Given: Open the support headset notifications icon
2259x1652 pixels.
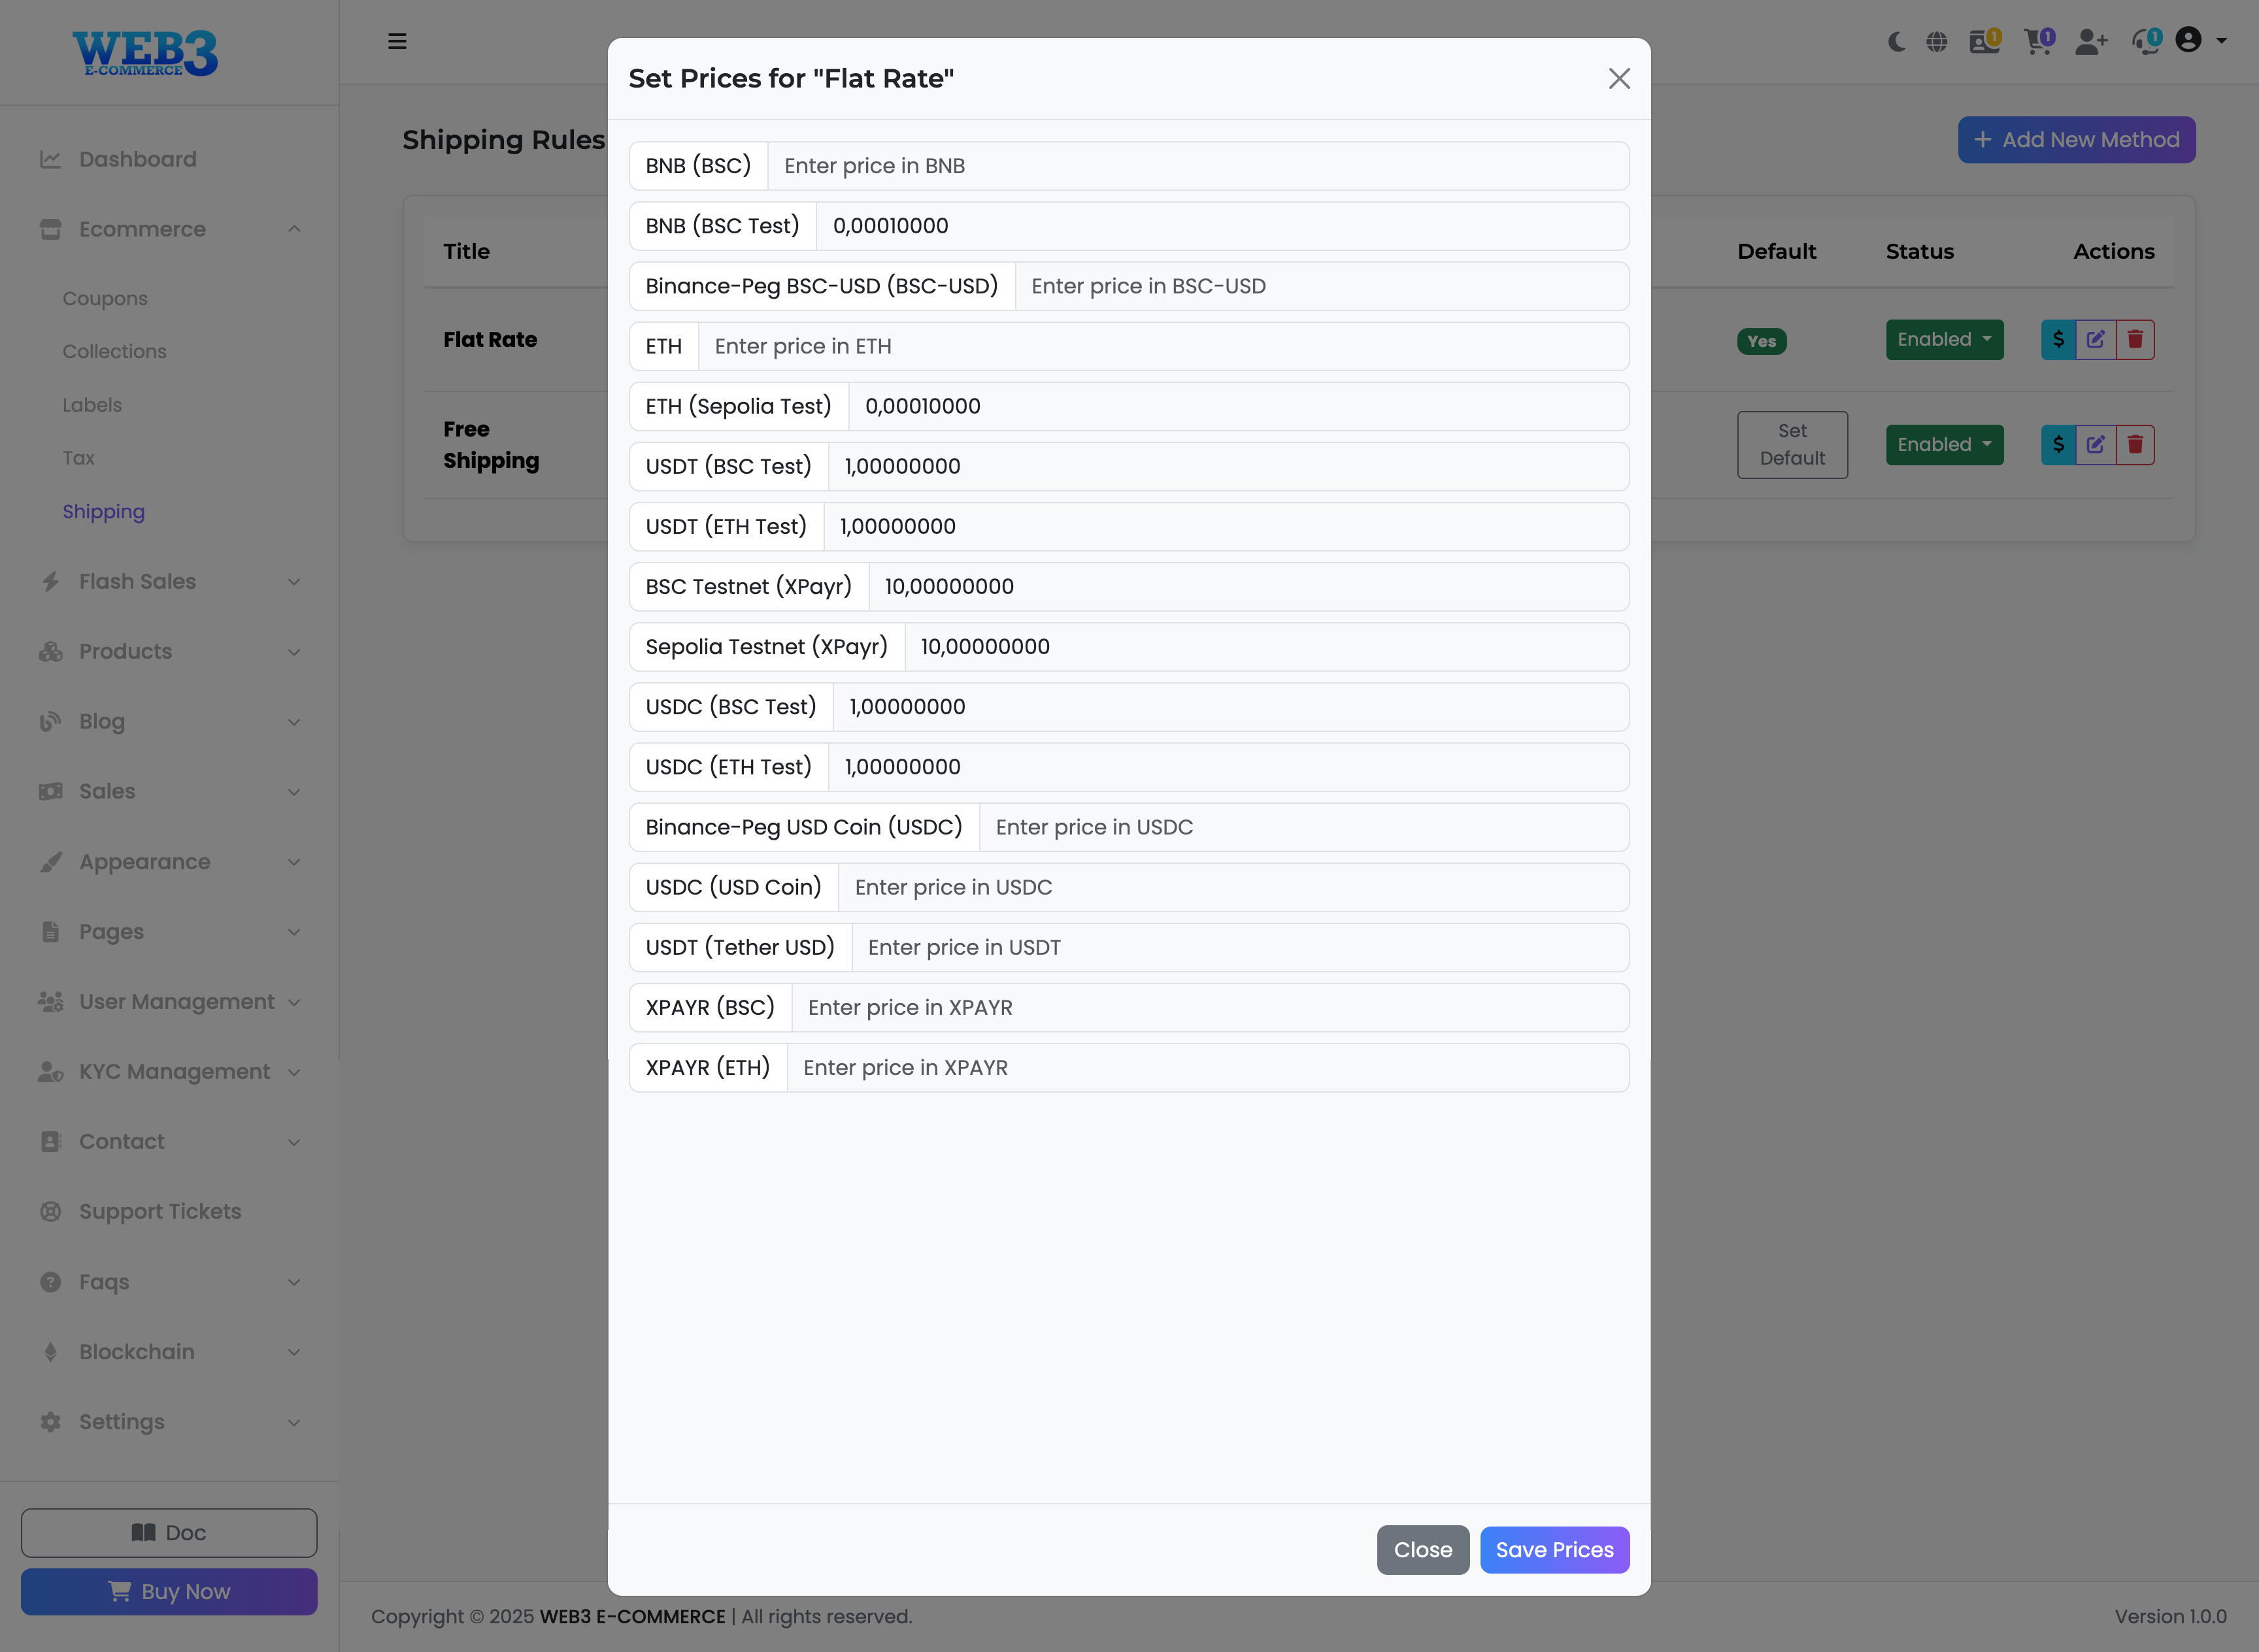Looking at the screenshot, I should tap(2145, 42).
